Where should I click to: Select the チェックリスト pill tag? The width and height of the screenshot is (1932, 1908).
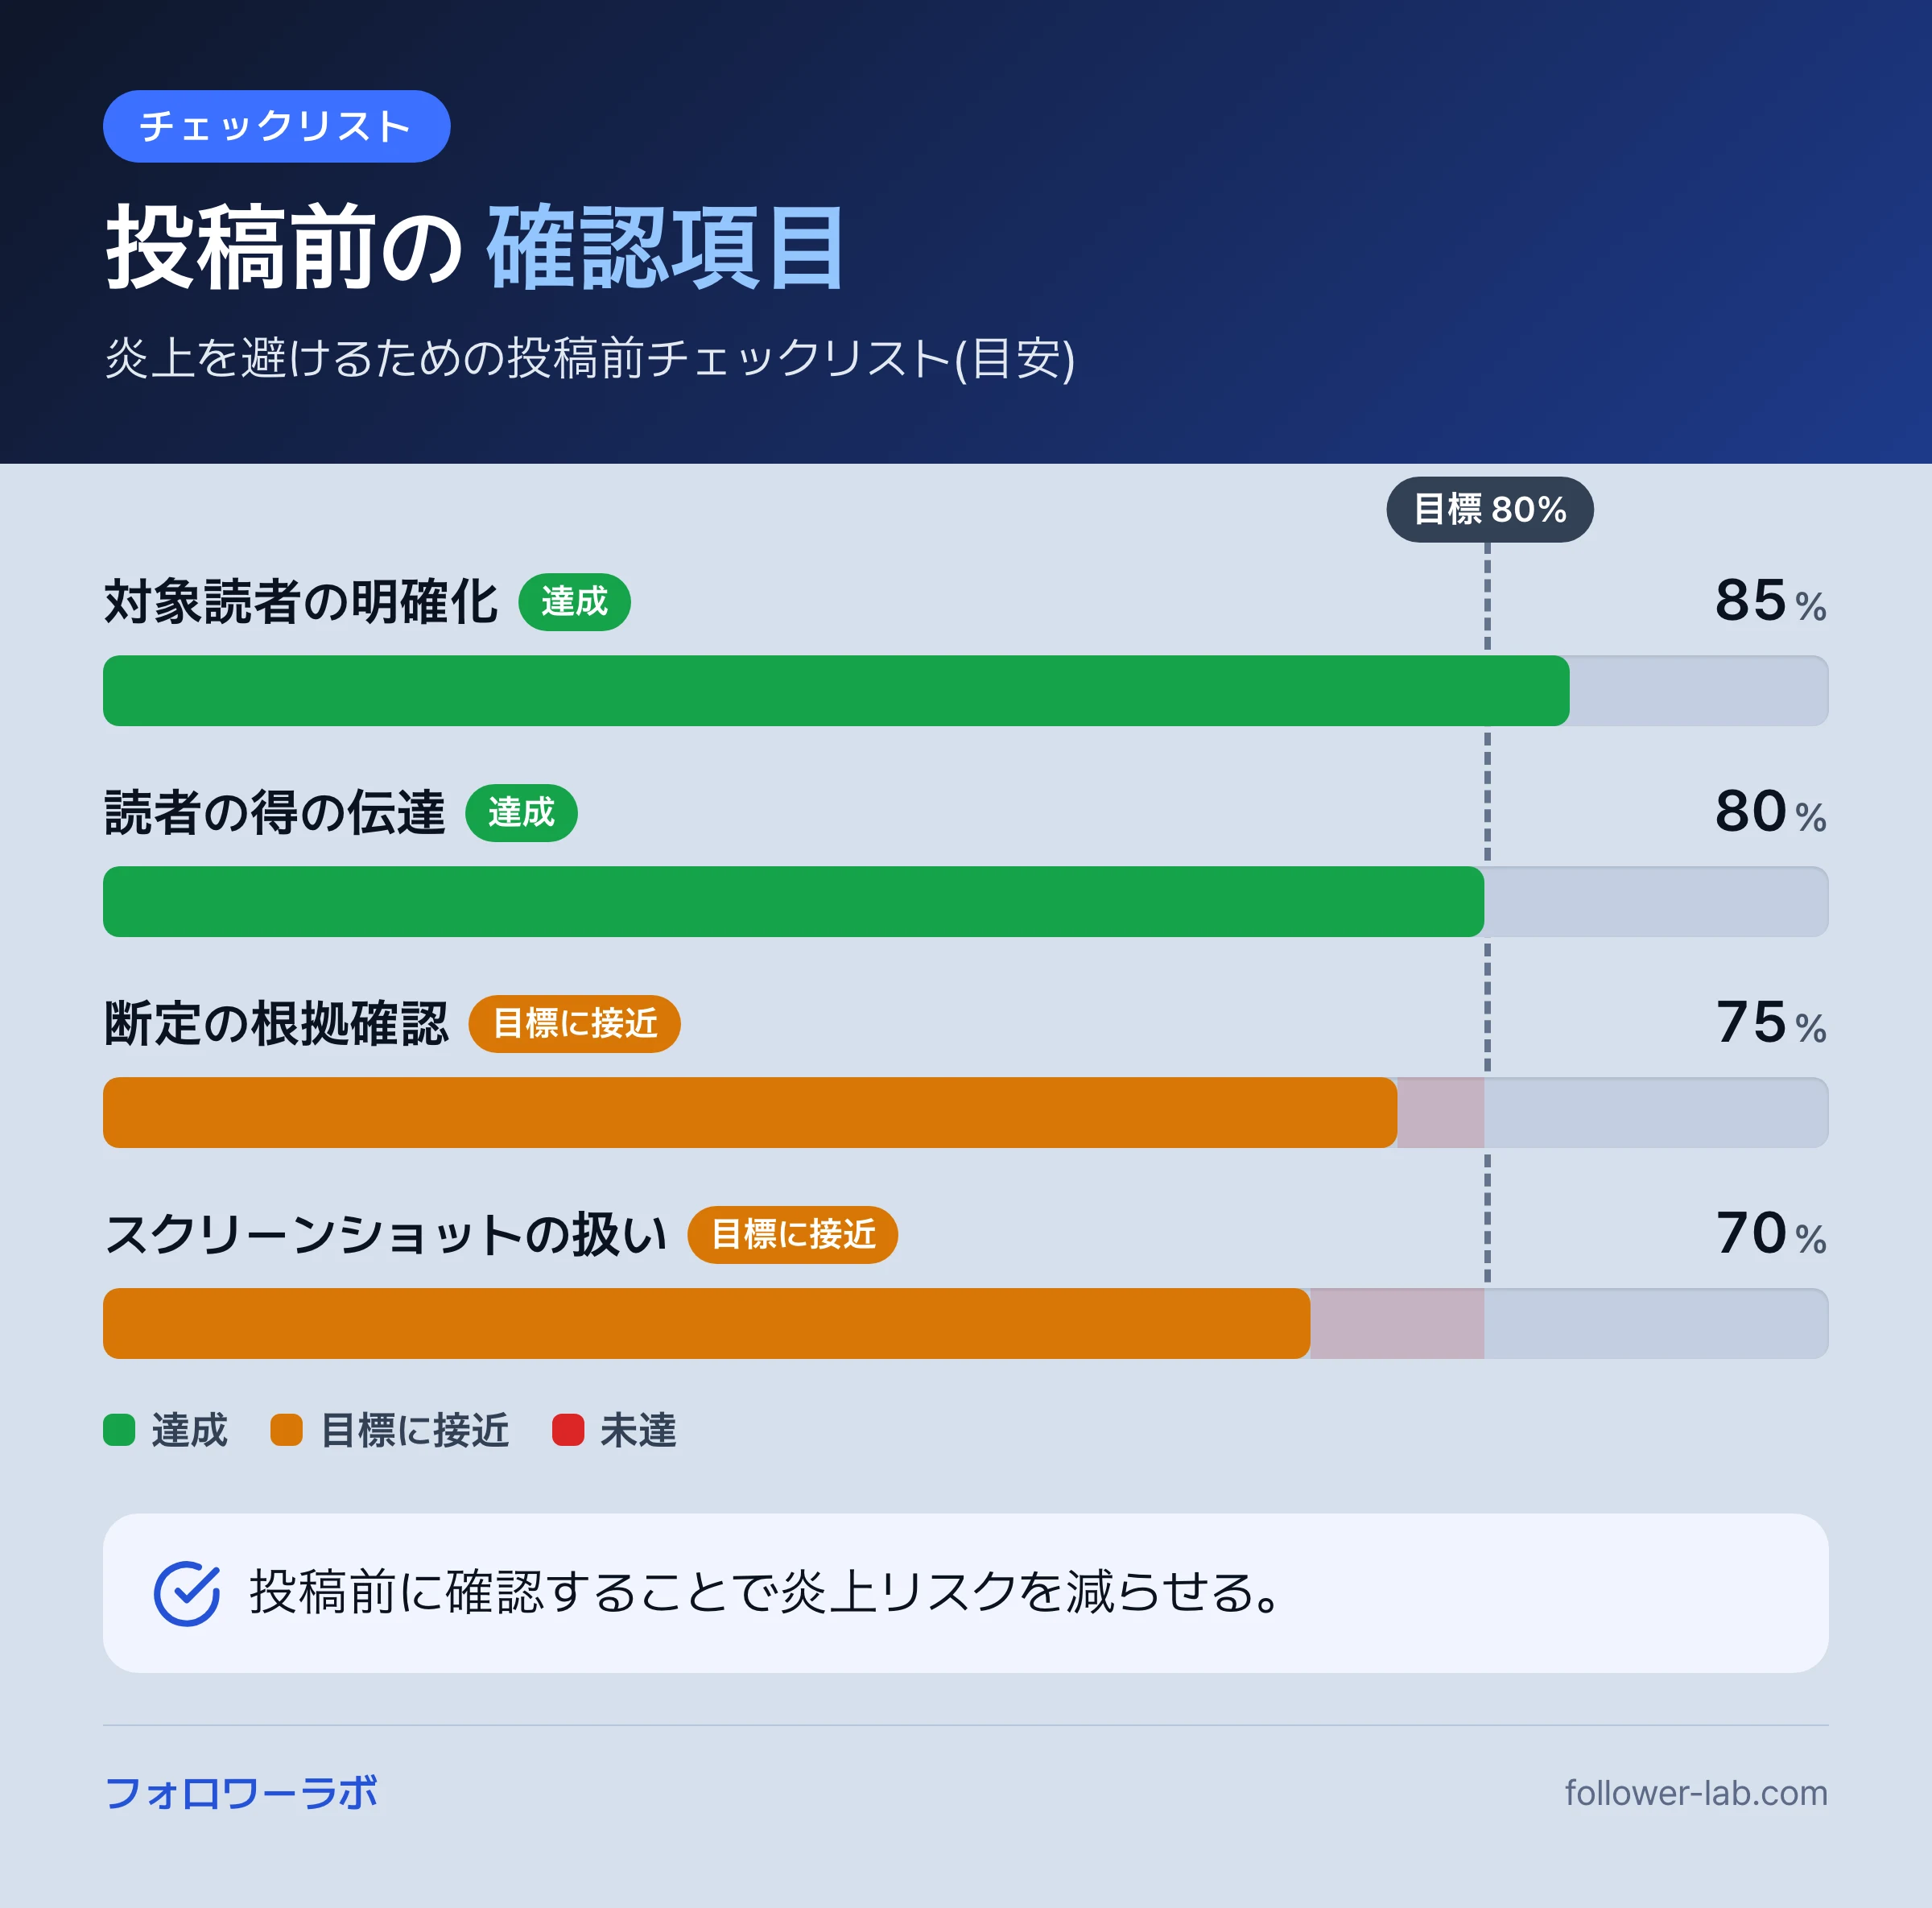point(277,127)
